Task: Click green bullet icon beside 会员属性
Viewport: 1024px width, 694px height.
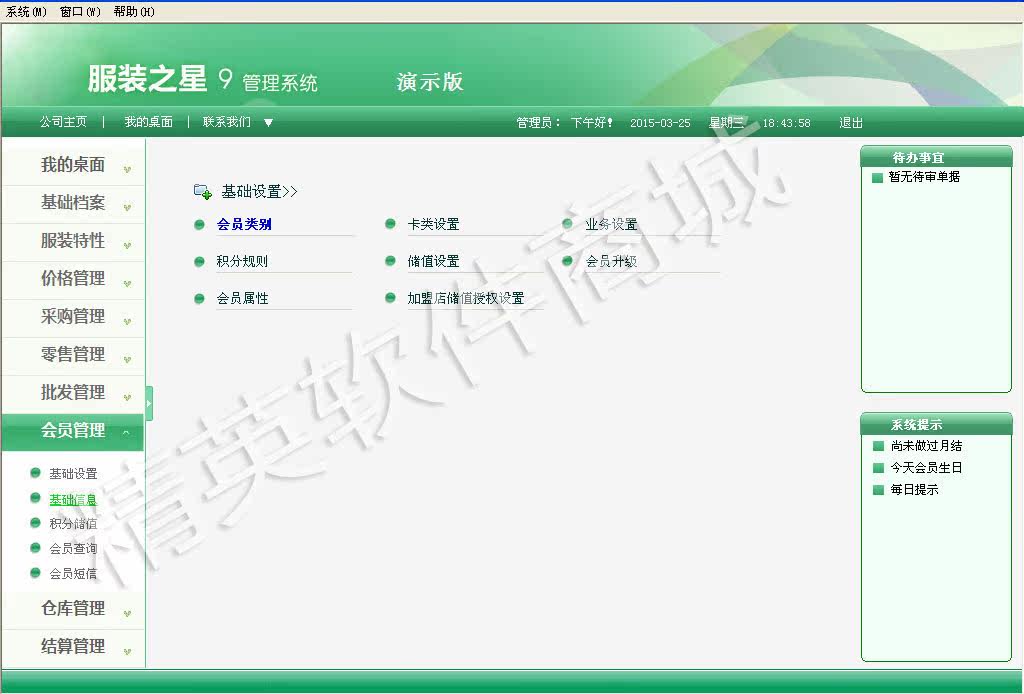Action: point(200,299)
